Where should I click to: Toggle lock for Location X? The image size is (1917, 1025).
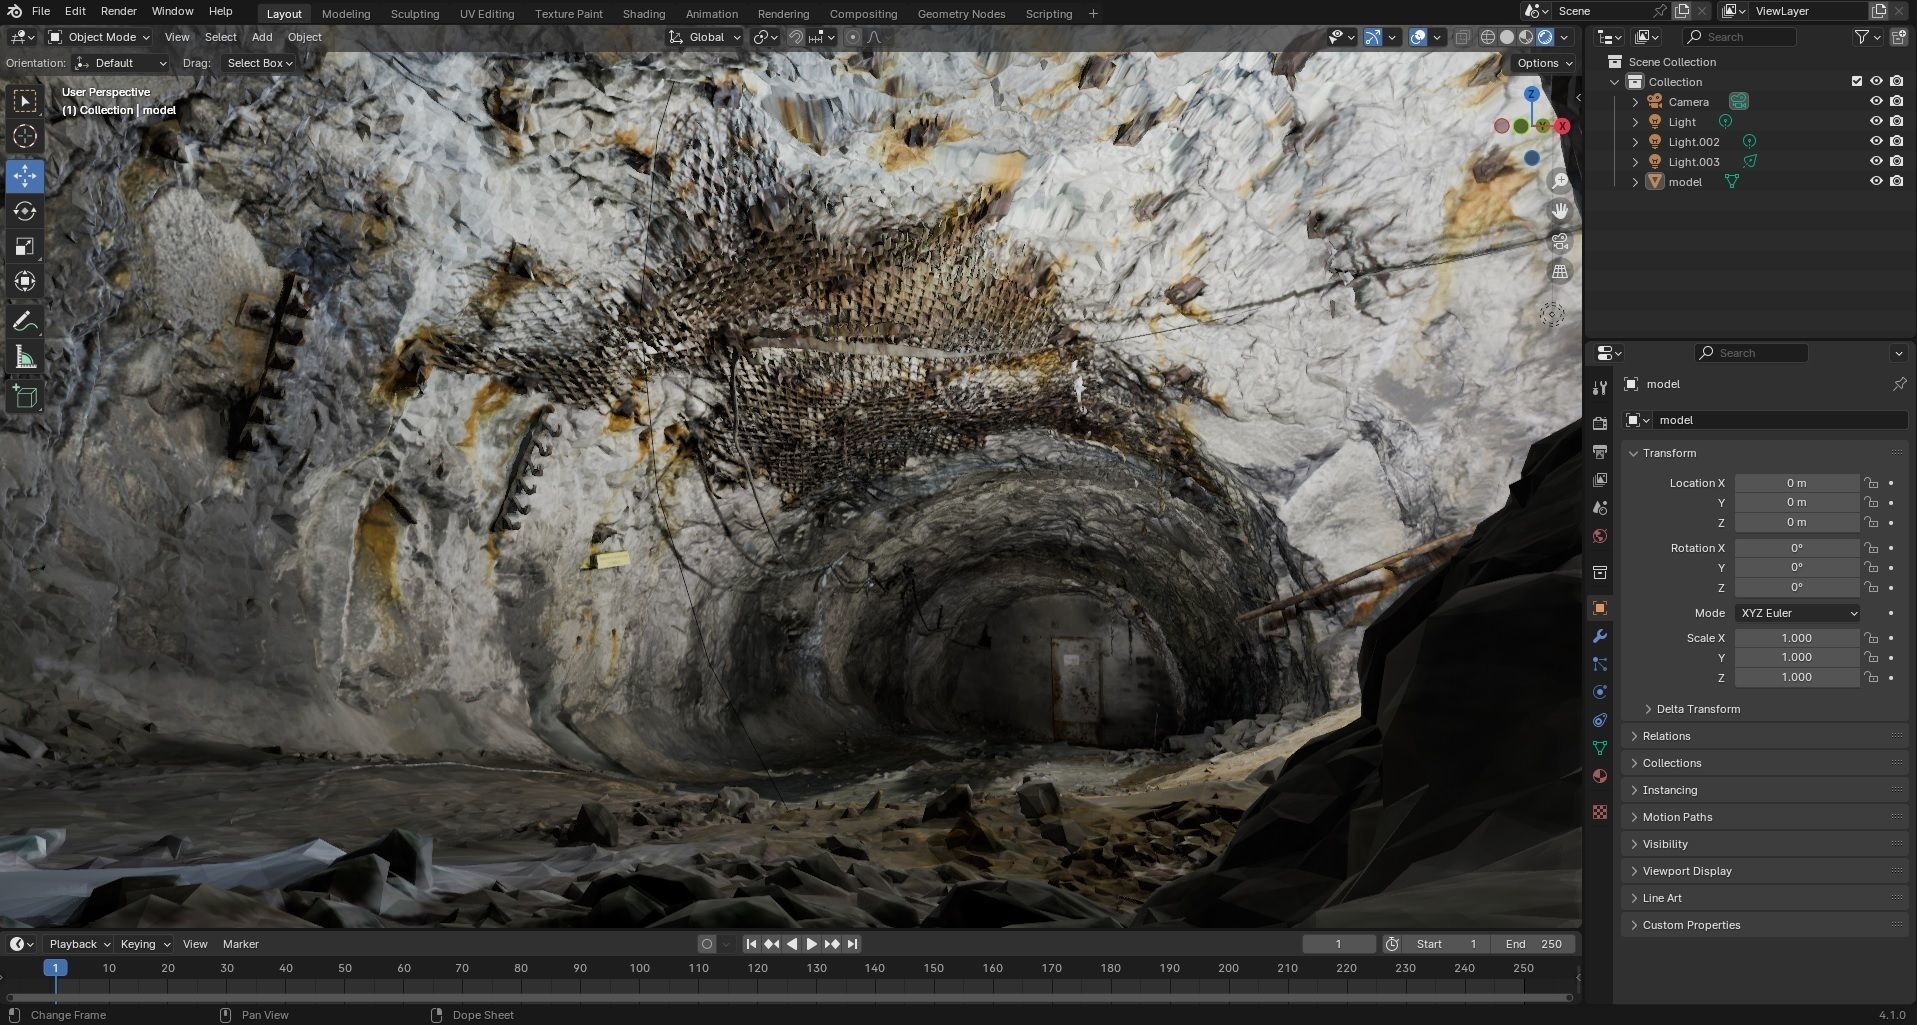click(x=1871, y=483)
